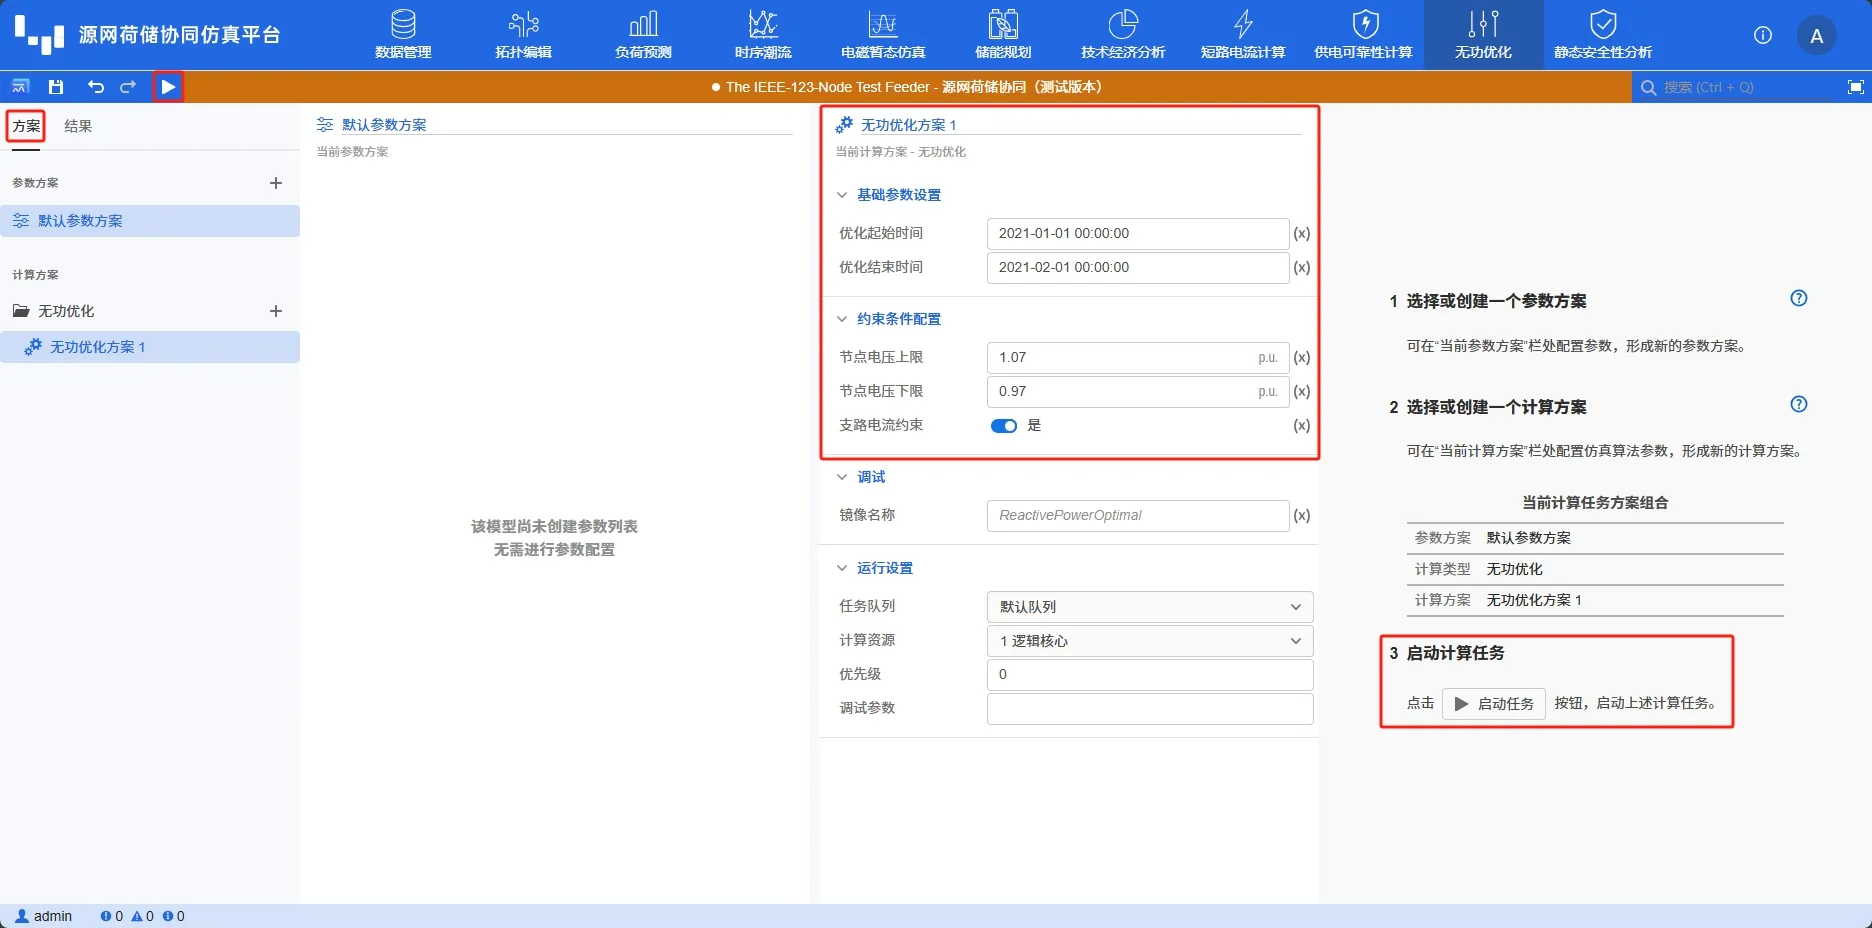Select 默认参数方案 in sidebar
Viewport: 1872px width, 928px height.
pyautogui.click(x=150, y=221)
